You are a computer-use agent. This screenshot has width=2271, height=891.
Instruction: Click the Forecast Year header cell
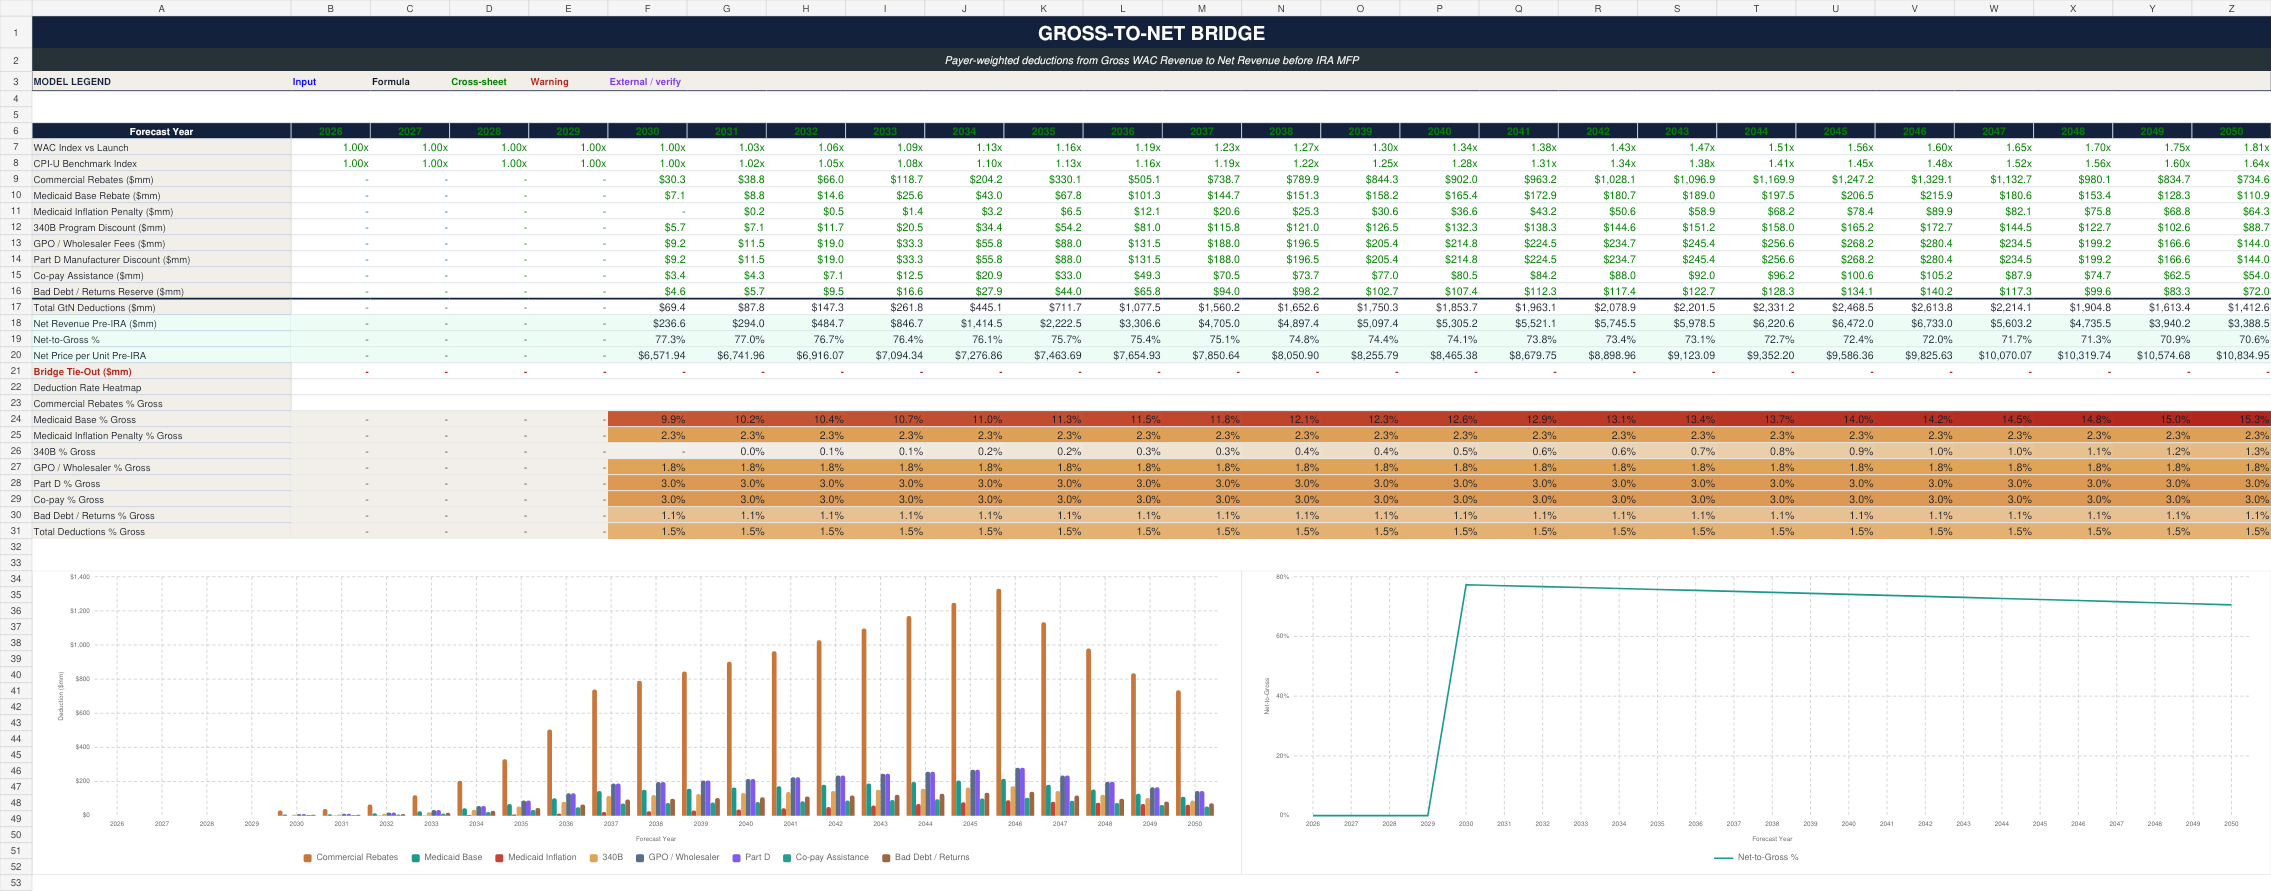(x=161, y=131)
